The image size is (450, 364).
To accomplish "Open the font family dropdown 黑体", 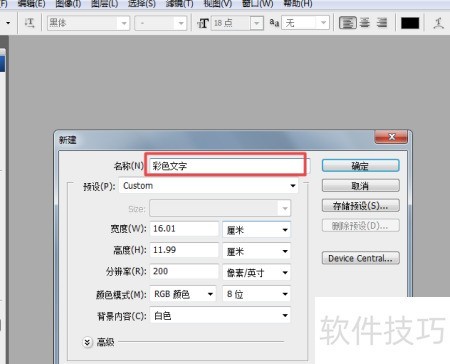I will [x=88, y=23].
